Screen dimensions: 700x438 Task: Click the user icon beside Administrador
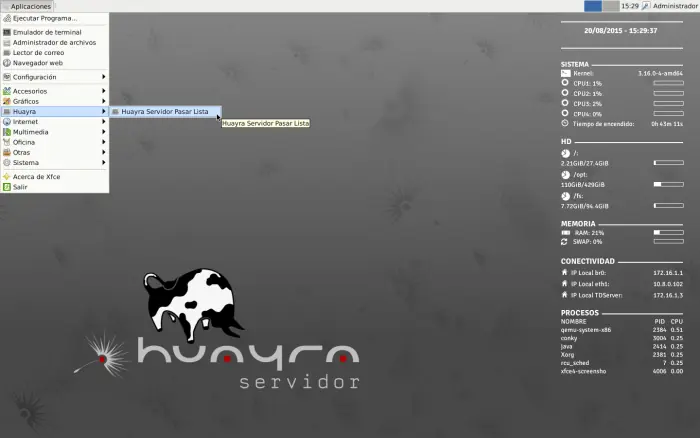point(646,6)
